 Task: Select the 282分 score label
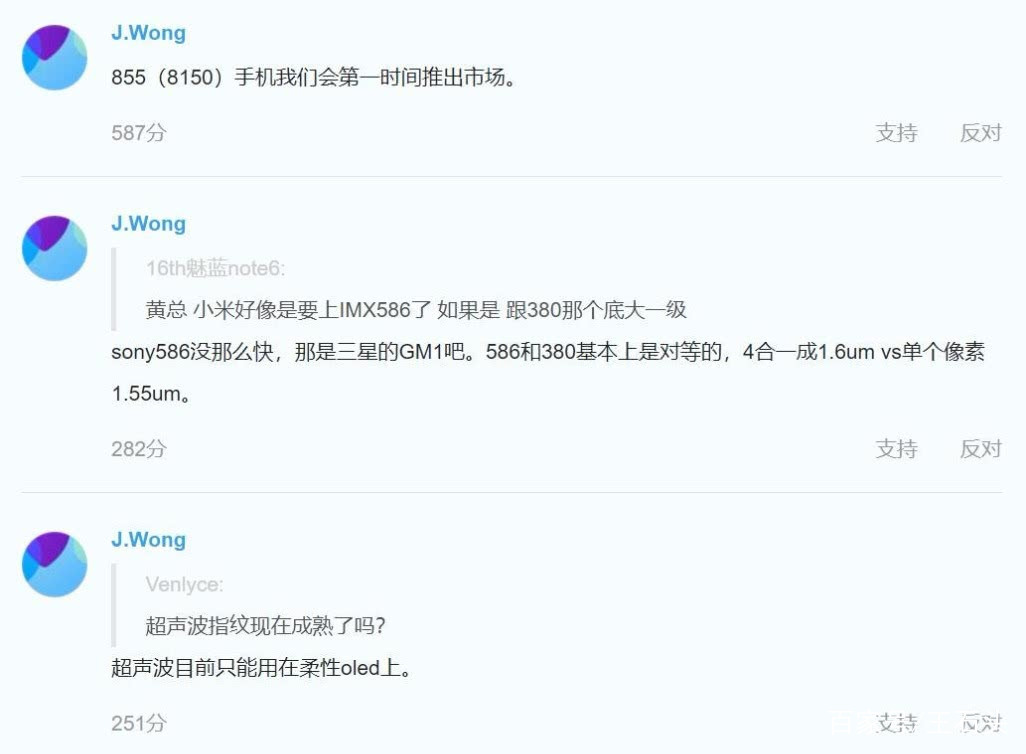139,449
